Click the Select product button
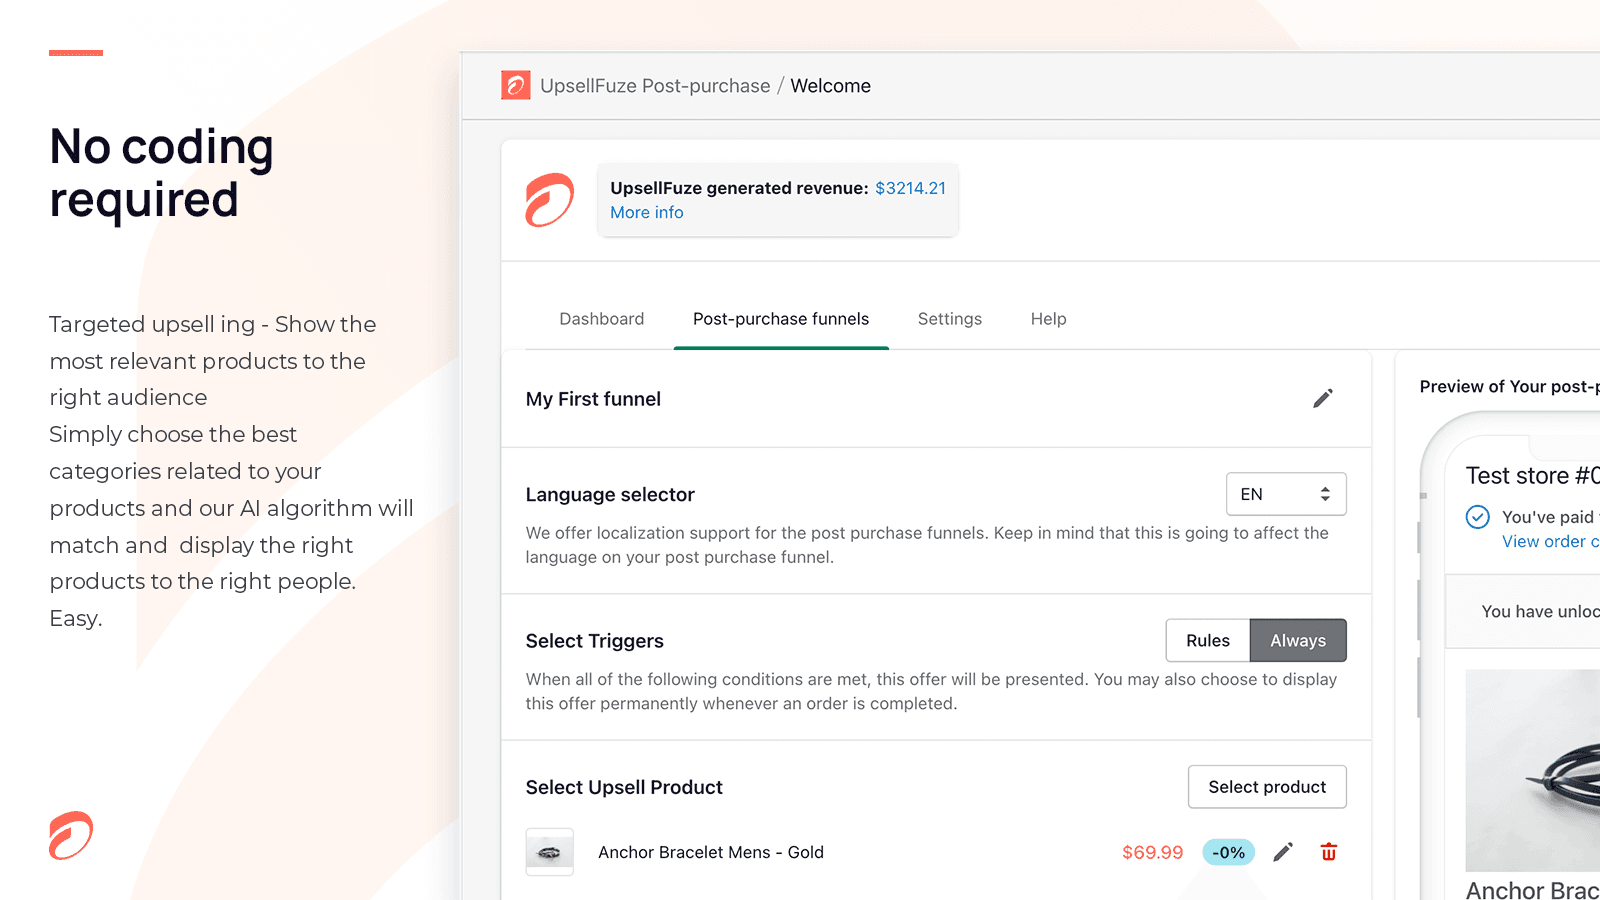The width and height of the screenshot is (1600, 900). click(1266, 787)
